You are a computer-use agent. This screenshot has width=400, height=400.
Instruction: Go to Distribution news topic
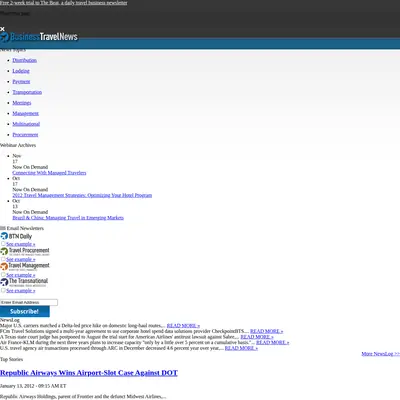coord(25,60)
